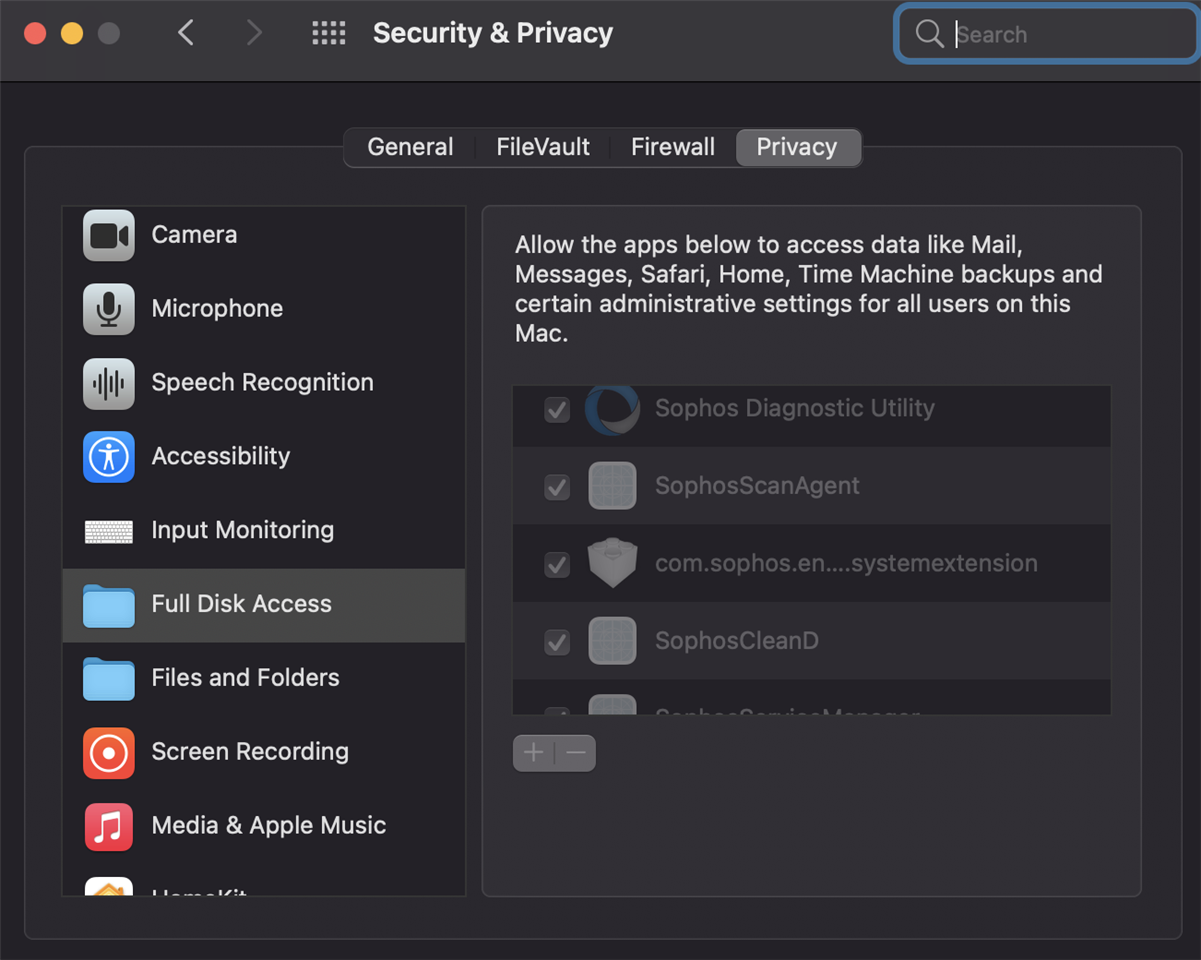This screenshot has width=1201, height=960.
Task: Select the Microphone label in the sidebar
Action: 217,309
